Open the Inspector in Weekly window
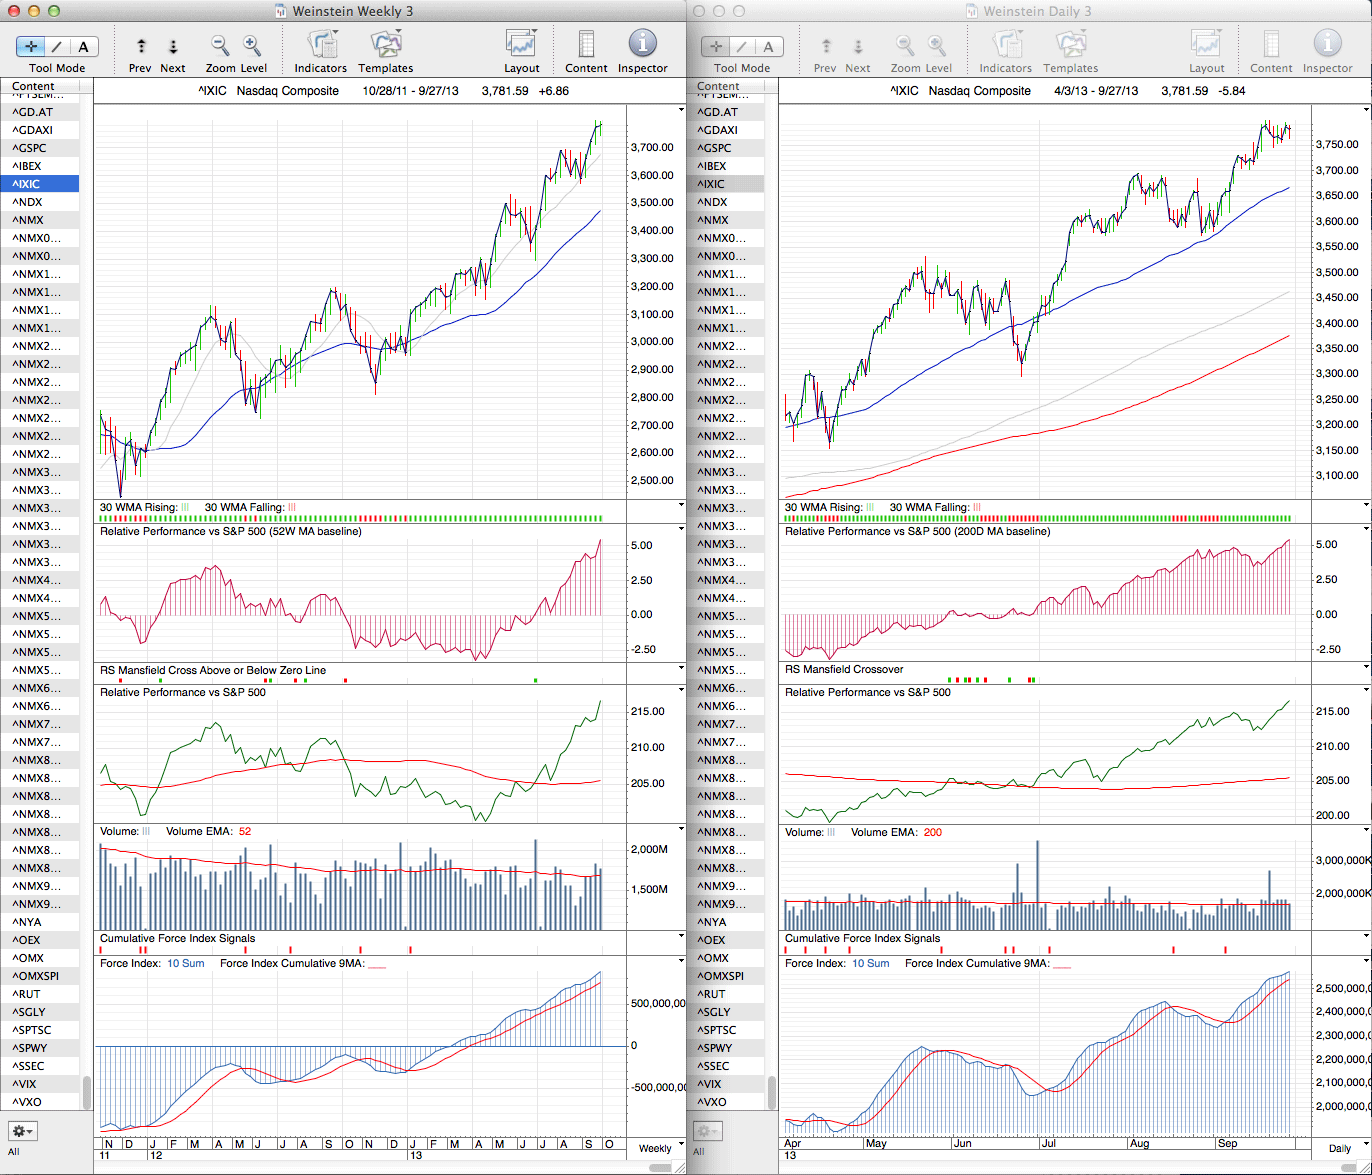The height and width of the screenshot is (1175, 1372). pos(642,46)
